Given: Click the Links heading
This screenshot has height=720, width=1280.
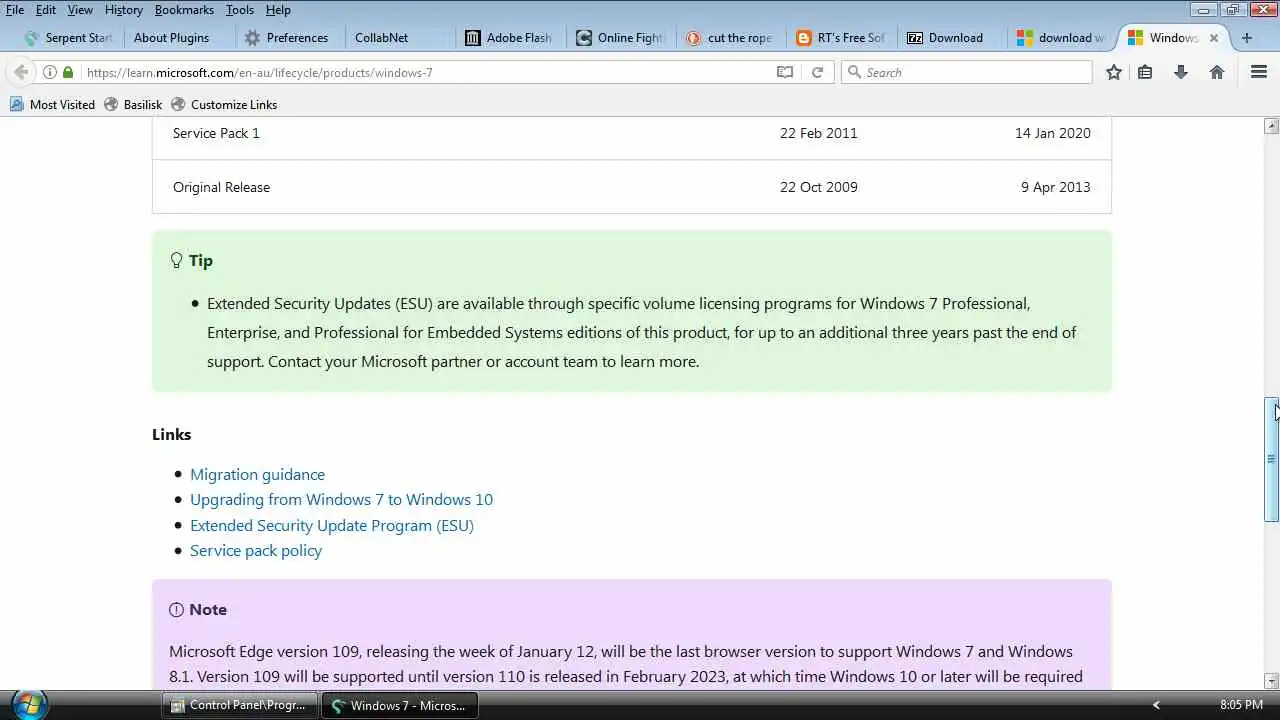Looking at the screenshot, I should tap(171, 434).
